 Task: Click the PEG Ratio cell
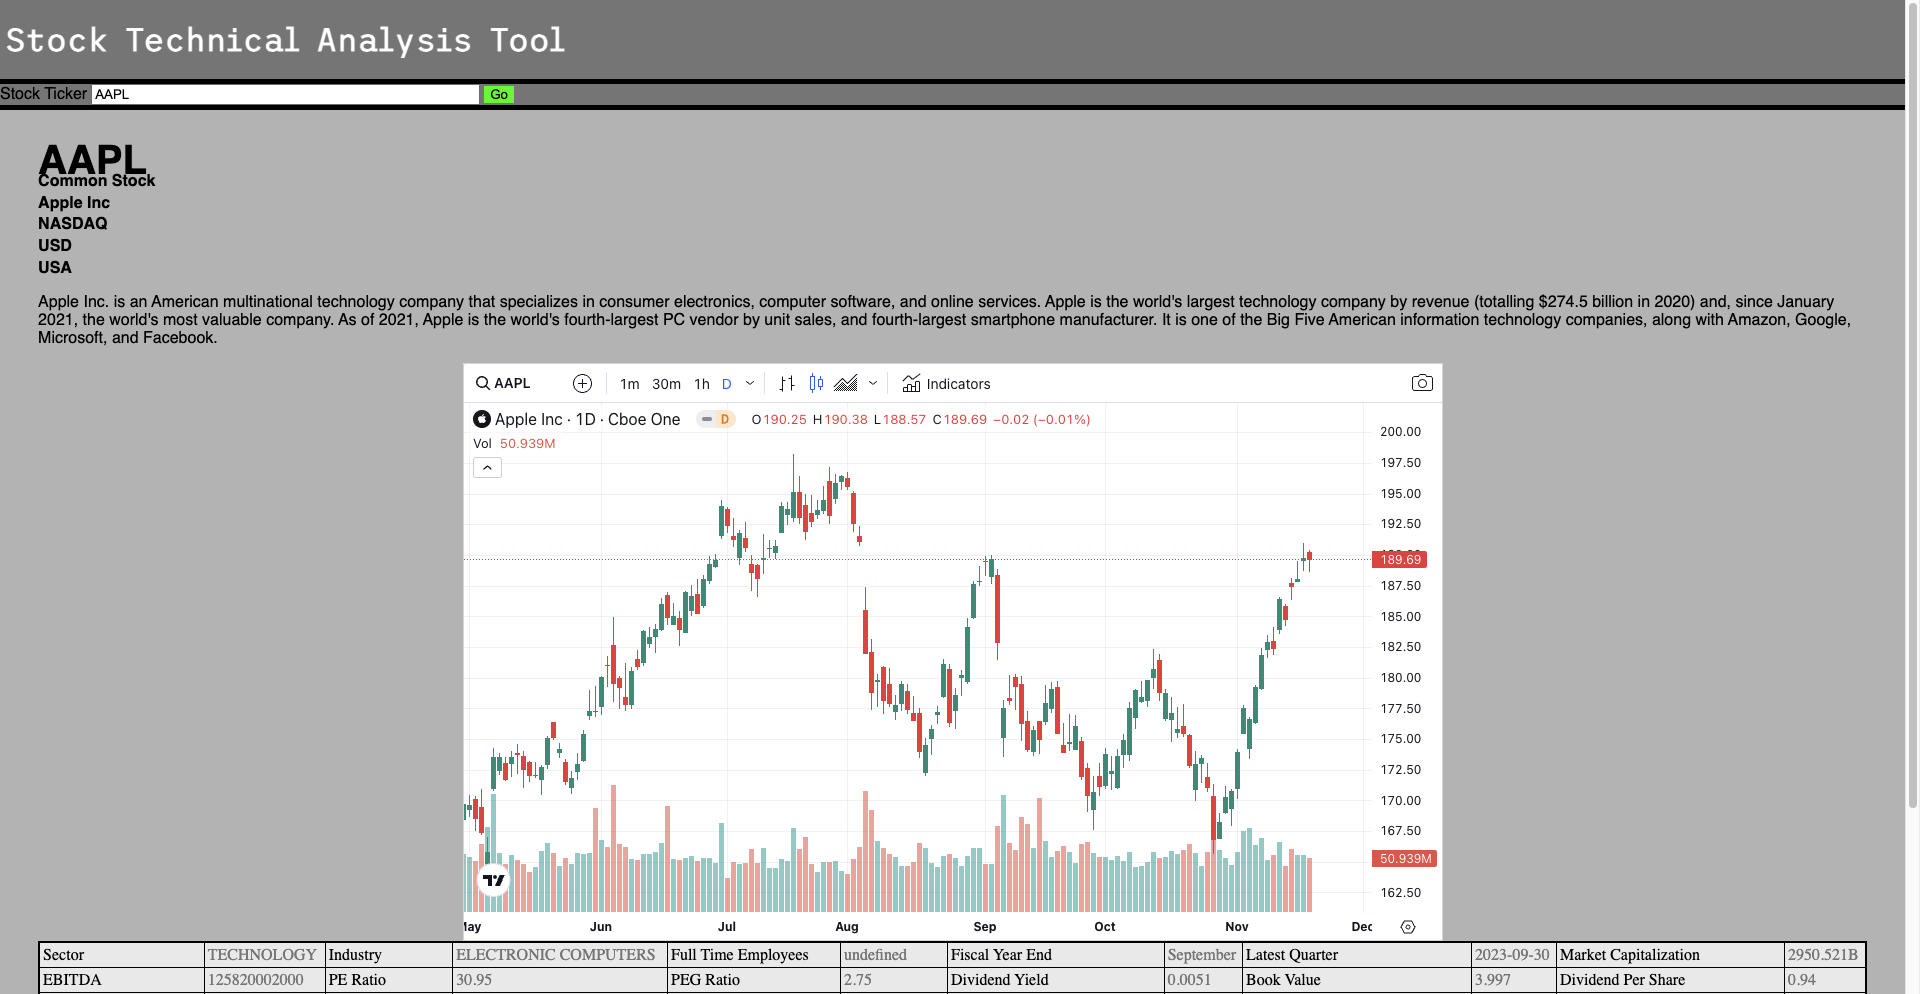pyautogui.click(x=754, y=980)
